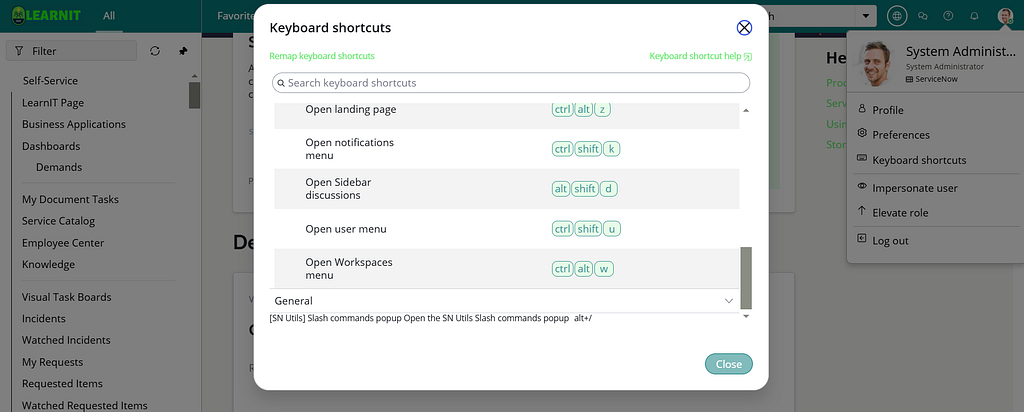Click the globe icon in the header
The height and width of the screenshot is (412, 1024).
(897, 16)
